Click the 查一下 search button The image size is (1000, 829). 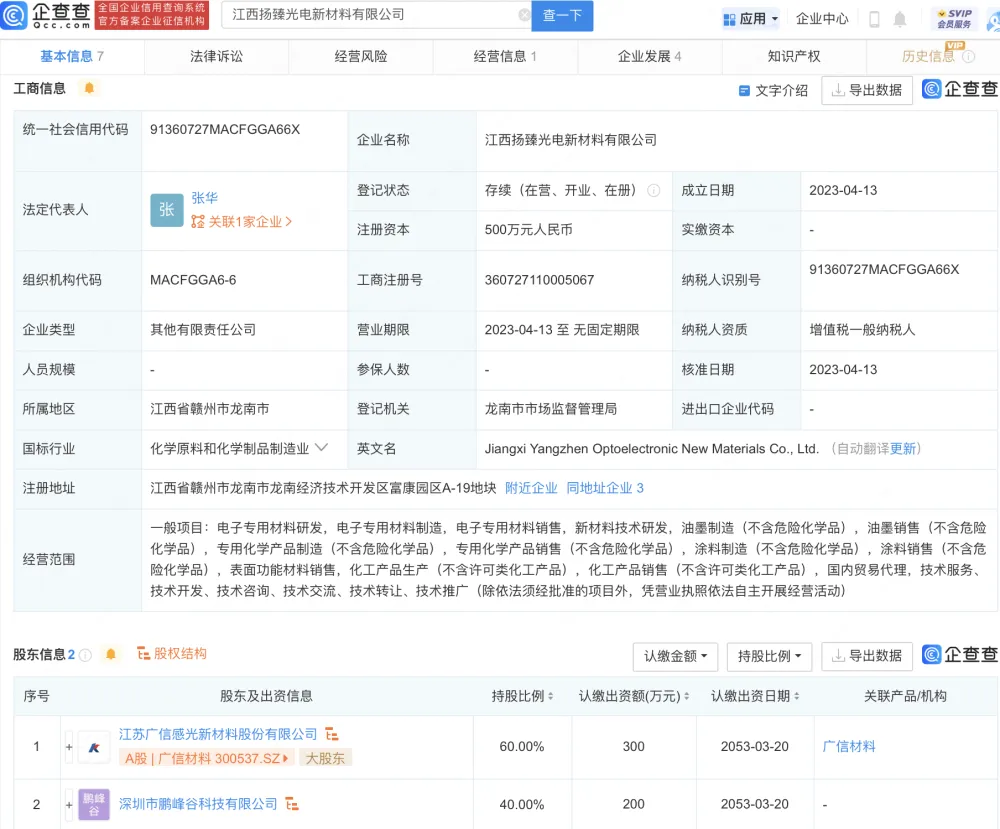tap(562, 17)
